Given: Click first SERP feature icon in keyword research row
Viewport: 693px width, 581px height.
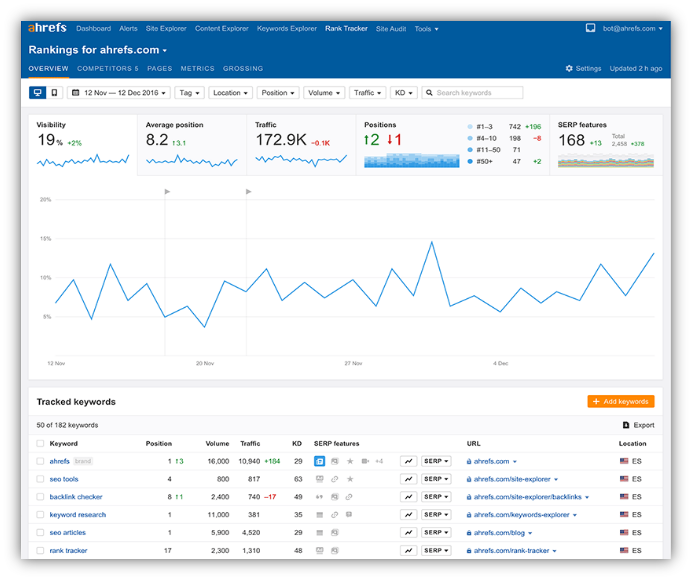Looking at the screenshot, I should click(320, 515).
